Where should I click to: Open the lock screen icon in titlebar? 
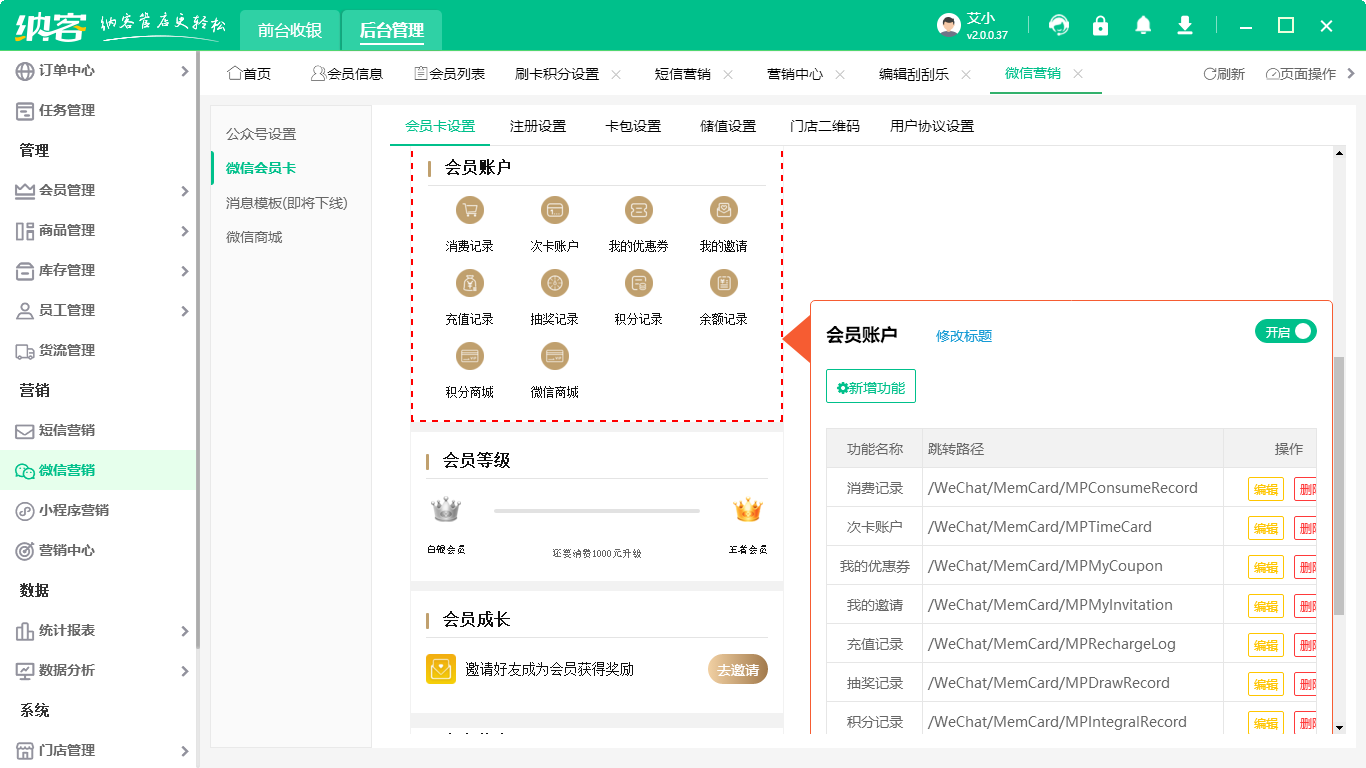(1100, 24)
